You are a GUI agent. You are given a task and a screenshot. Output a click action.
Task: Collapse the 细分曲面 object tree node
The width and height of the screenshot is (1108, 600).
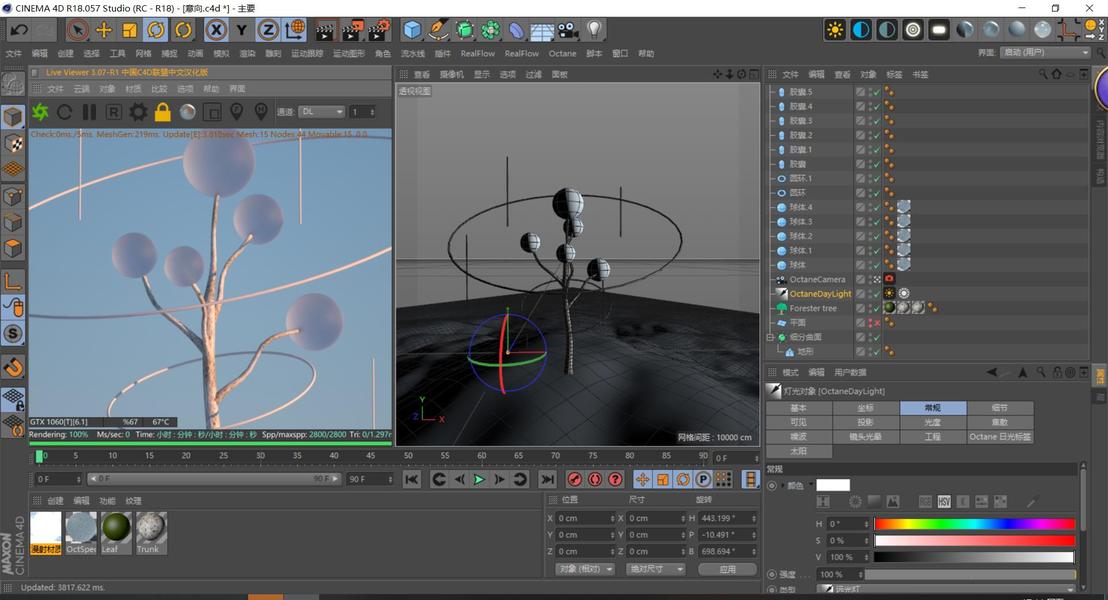[x=770, y=337]
